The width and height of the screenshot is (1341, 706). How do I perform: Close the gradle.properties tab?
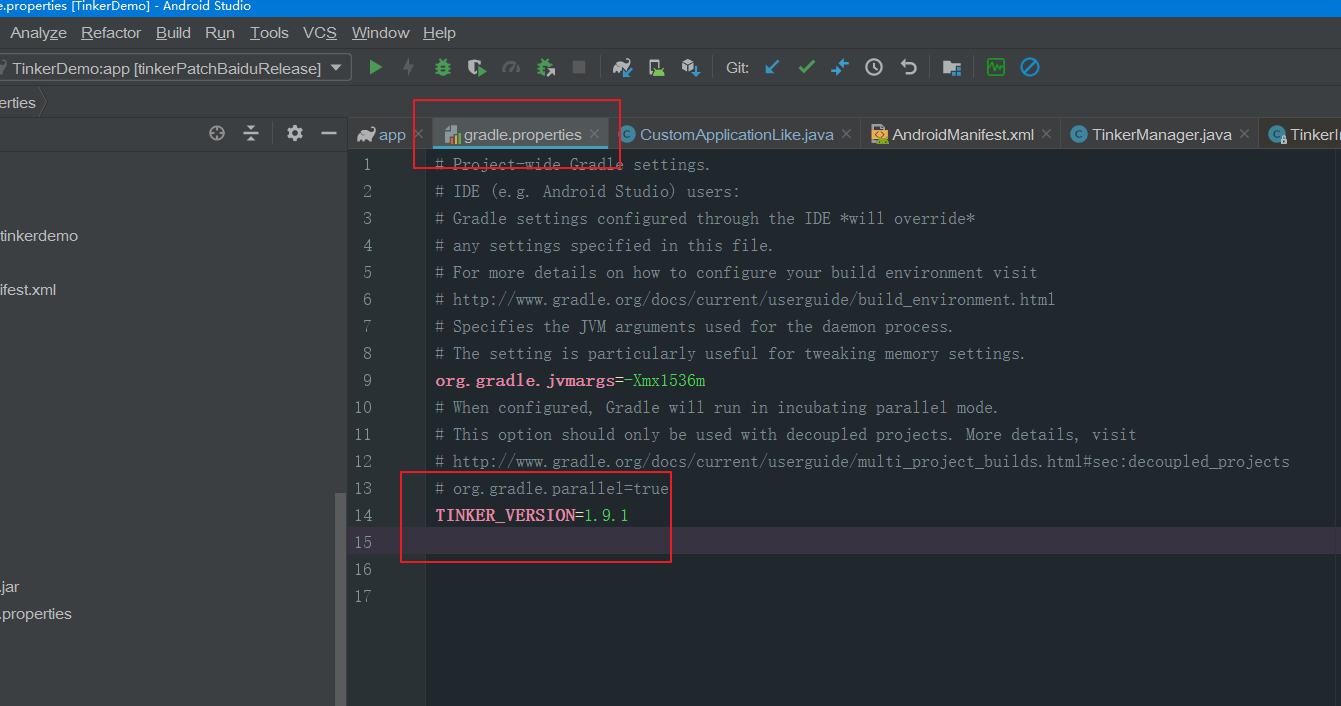(x=594, y=134)
